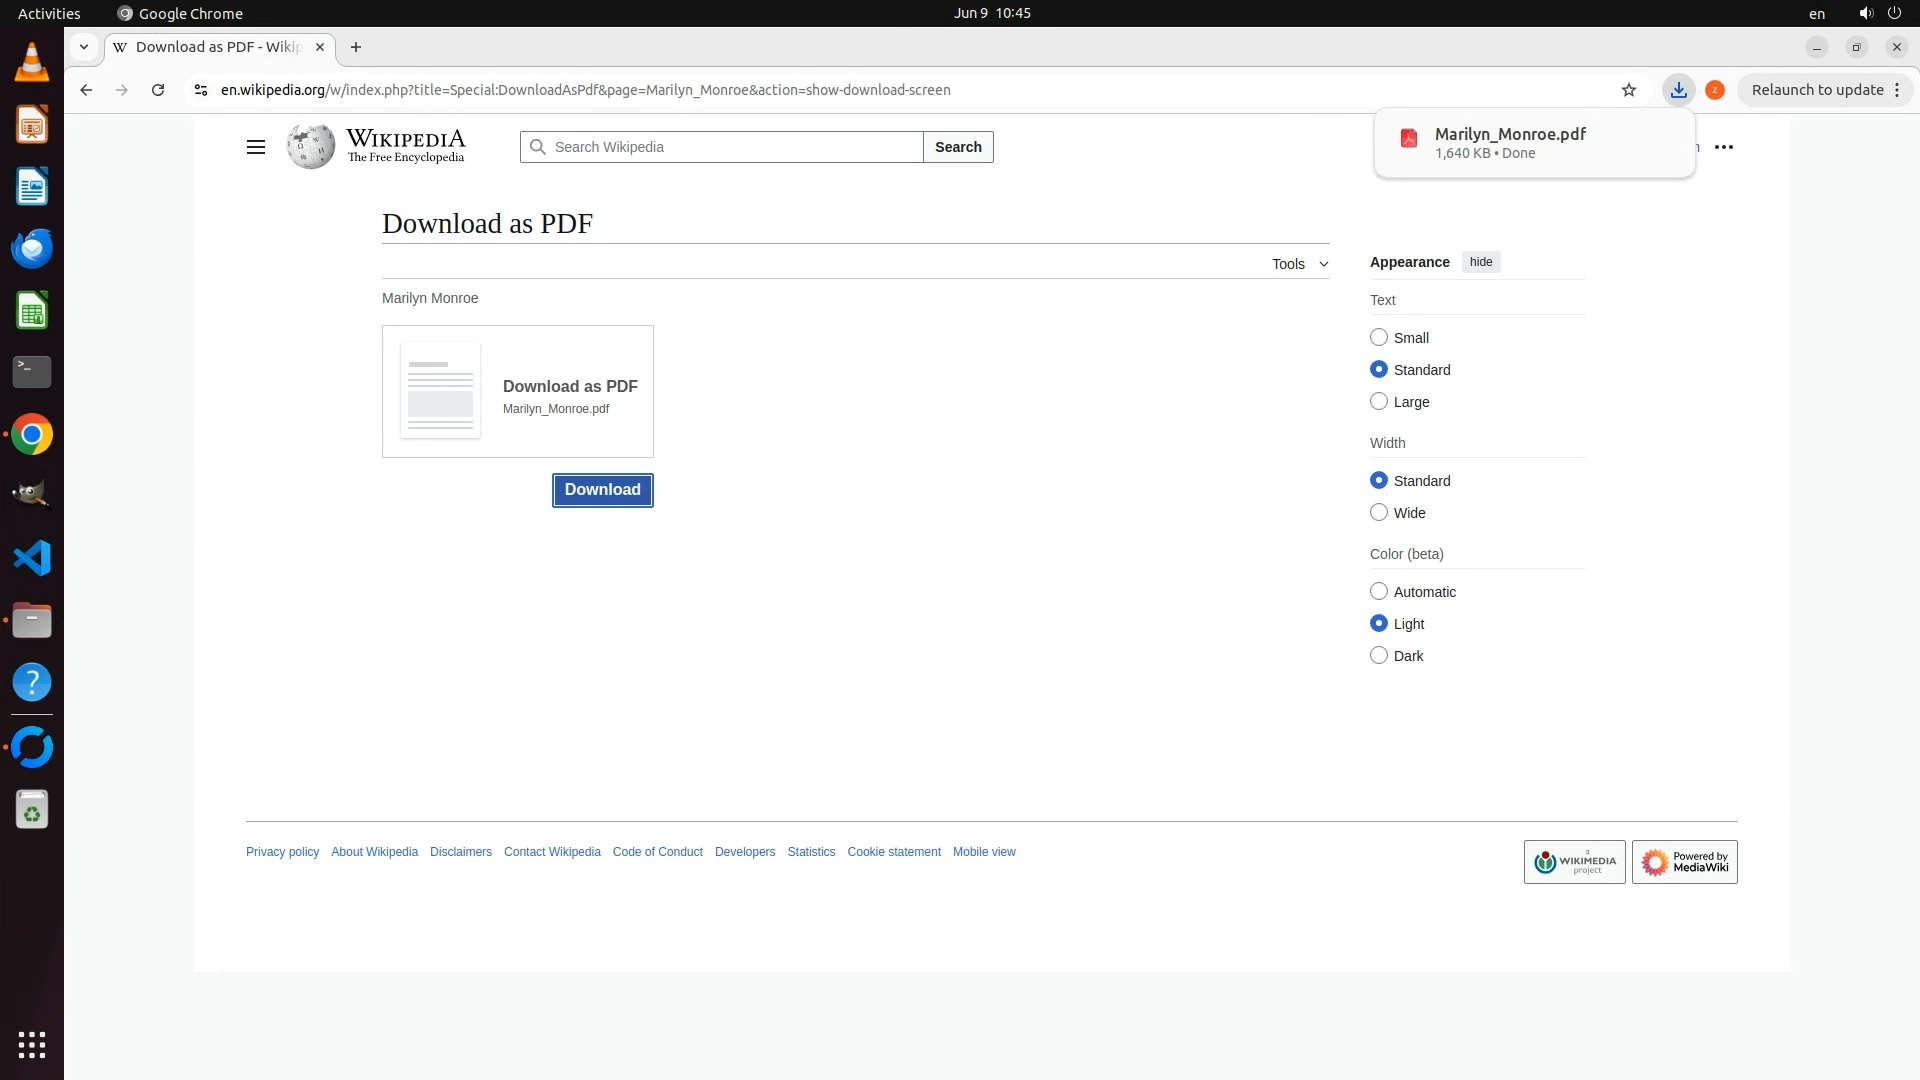This screenshot has height=1080, width=1920.
Task: Open Chrome menu beside Relaunch to update
Action: (x=1897, y=90)
